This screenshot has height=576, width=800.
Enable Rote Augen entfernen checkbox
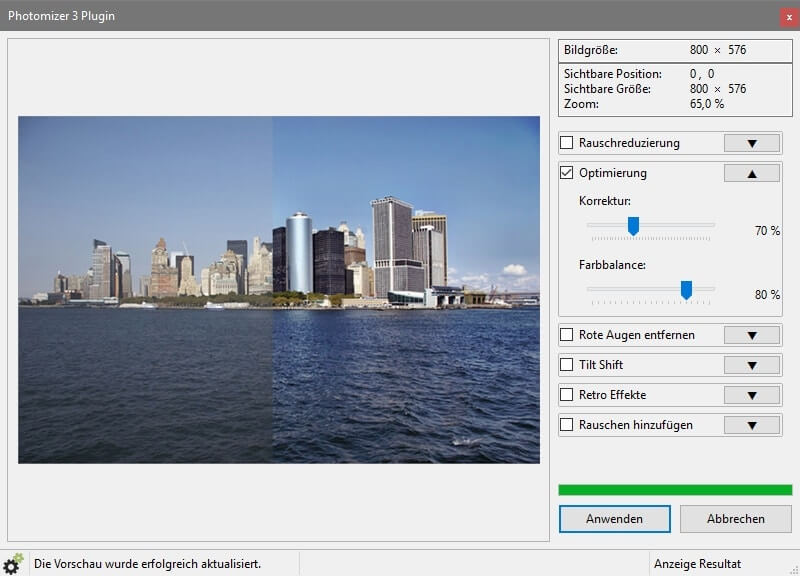click(567, 335)
